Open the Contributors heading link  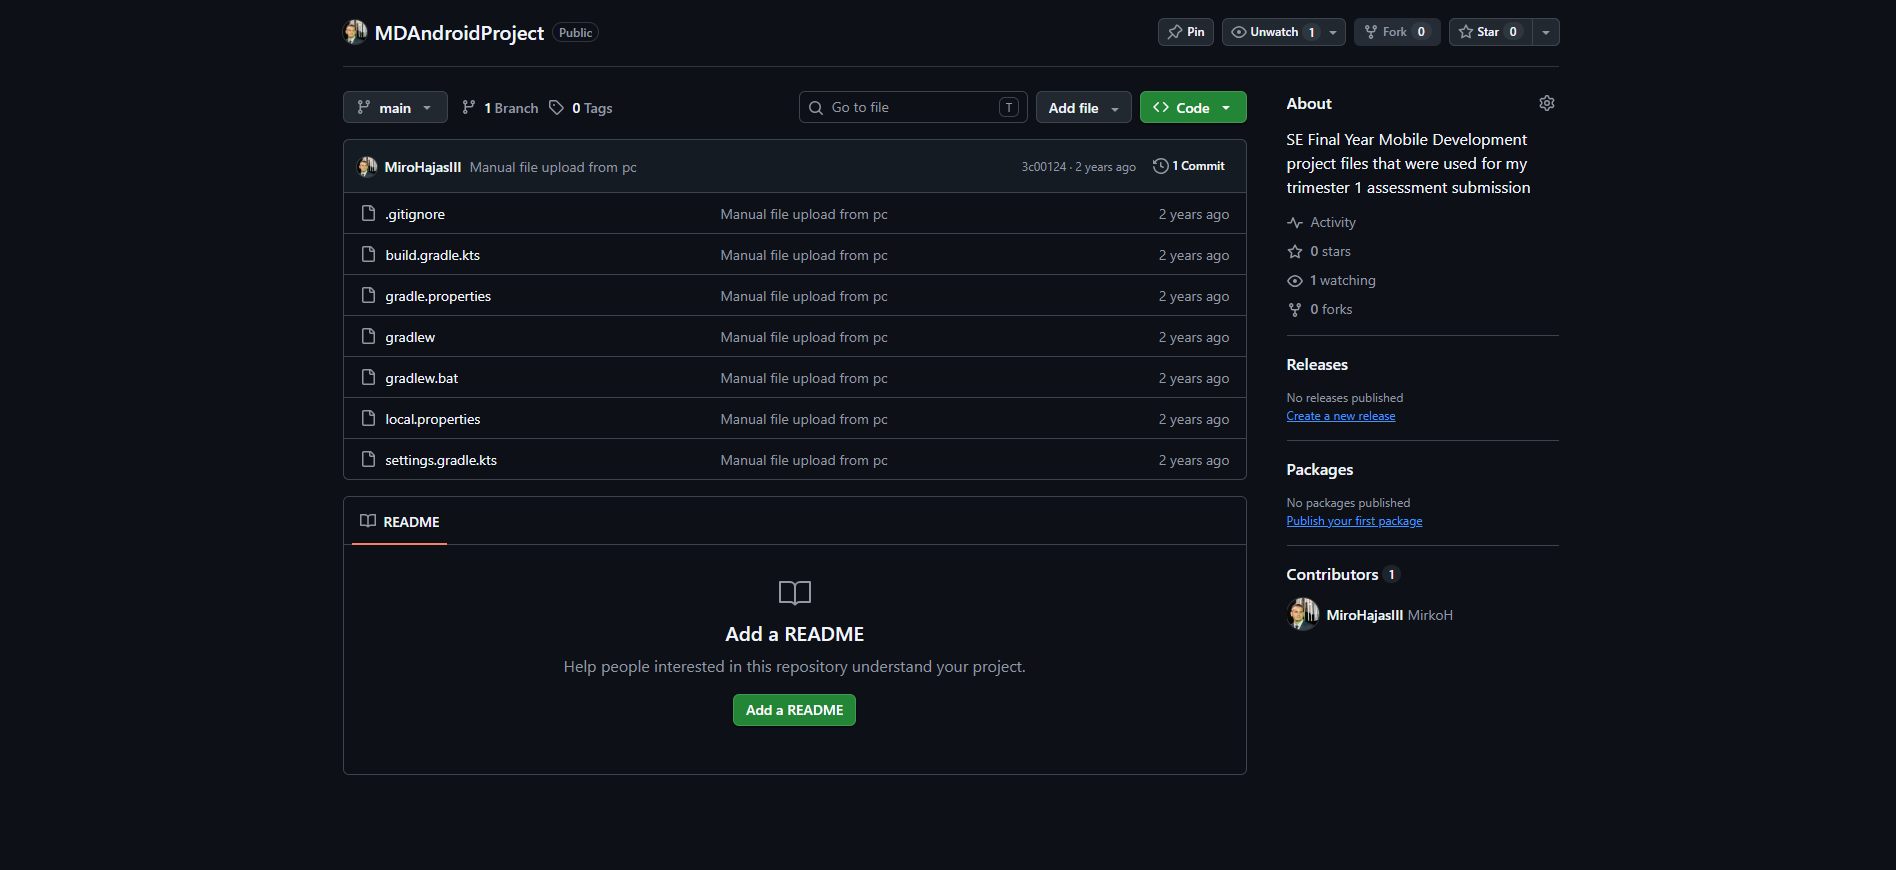pos(1343,574)
